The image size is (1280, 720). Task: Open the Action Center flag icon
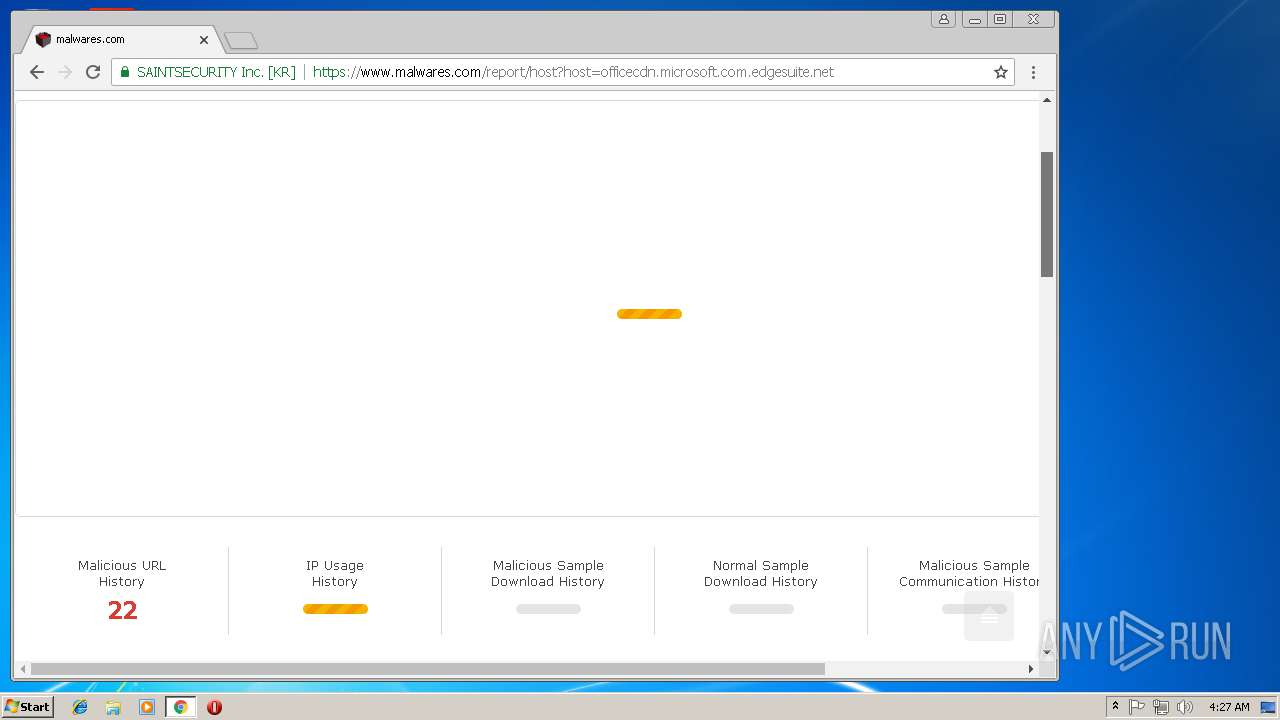1137,707
